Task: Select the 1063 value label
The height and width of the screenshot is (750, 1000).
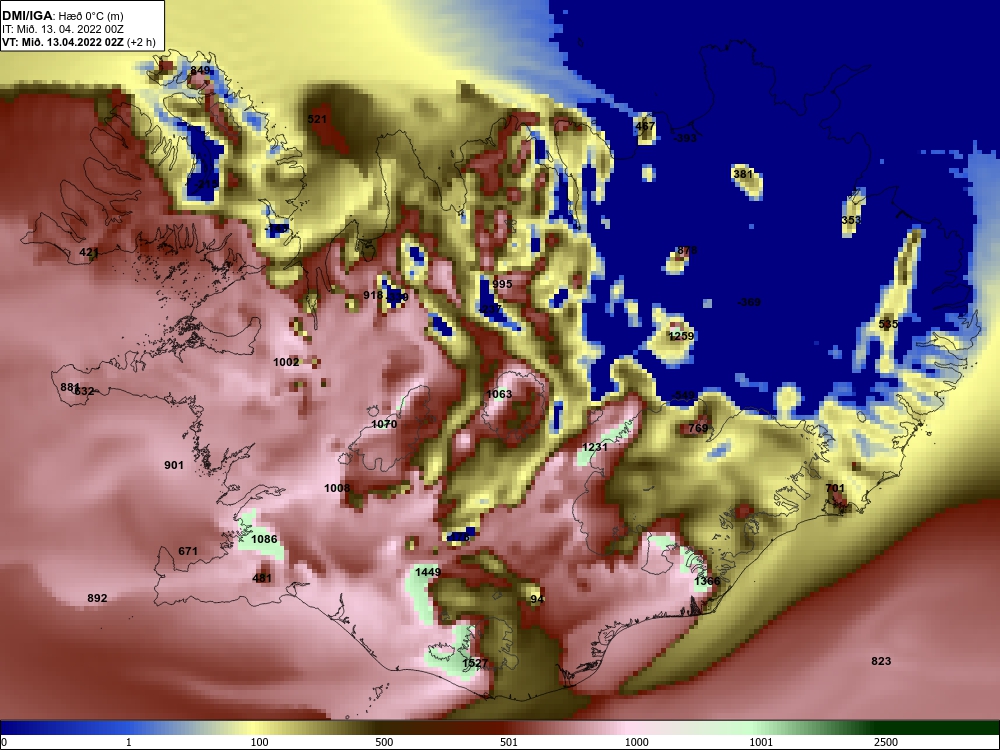Action: click(x=499, y=394)
